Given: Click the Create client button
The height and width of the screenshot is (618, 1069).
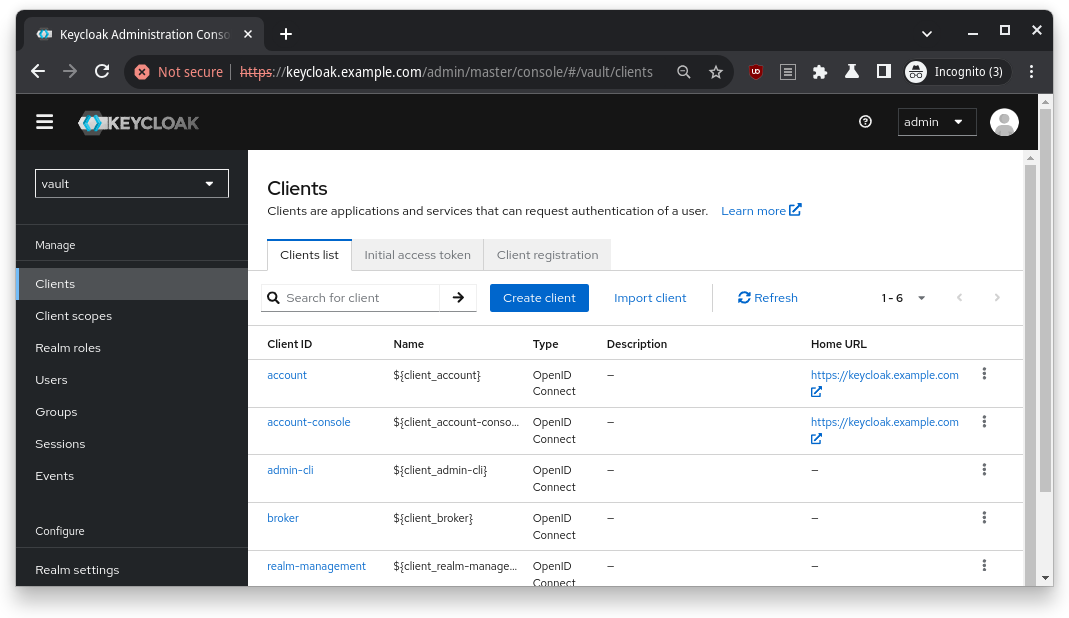Looking at the screenshot, I should click(x=539, y=298).
